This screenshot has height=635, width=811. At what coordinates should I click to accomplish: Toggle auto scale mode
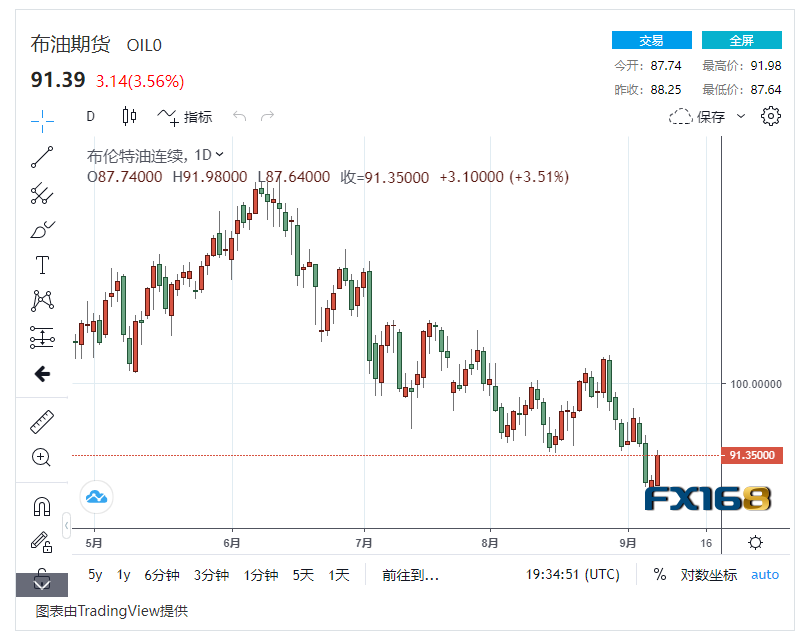(765, 574)
